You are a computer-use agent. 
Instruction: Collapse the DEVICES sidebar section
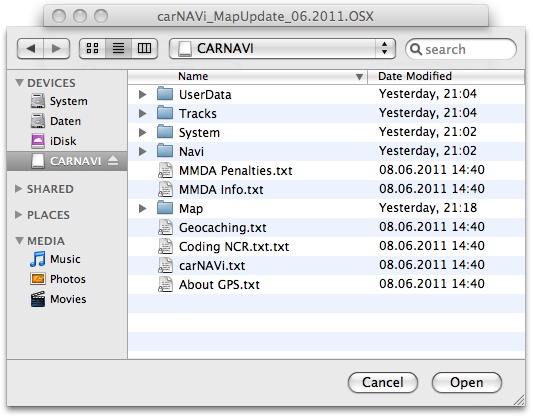[19, 83]
